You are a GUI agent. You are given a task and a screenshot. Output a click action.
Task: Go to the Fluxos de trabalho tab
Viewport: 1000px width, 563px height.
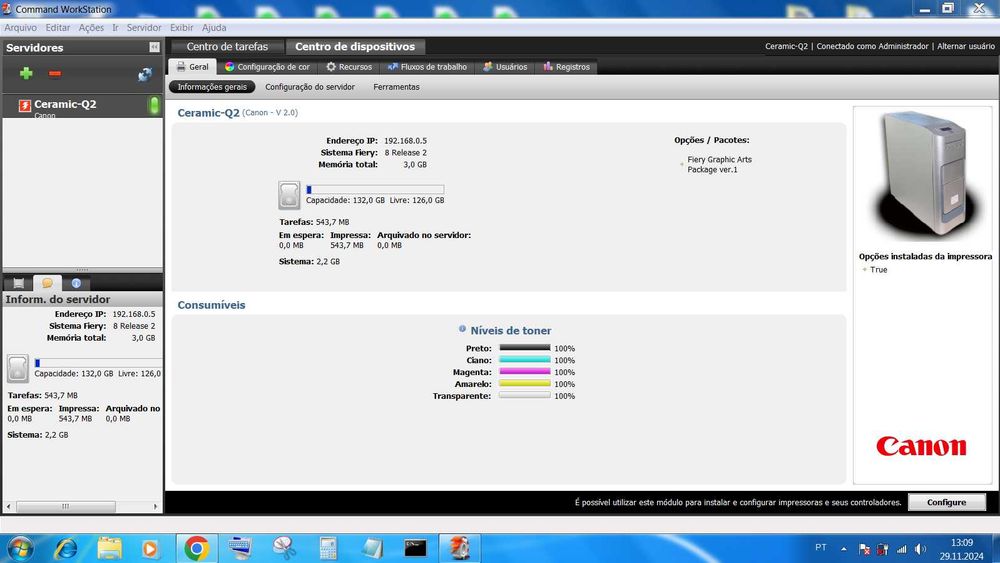(427, 66)
